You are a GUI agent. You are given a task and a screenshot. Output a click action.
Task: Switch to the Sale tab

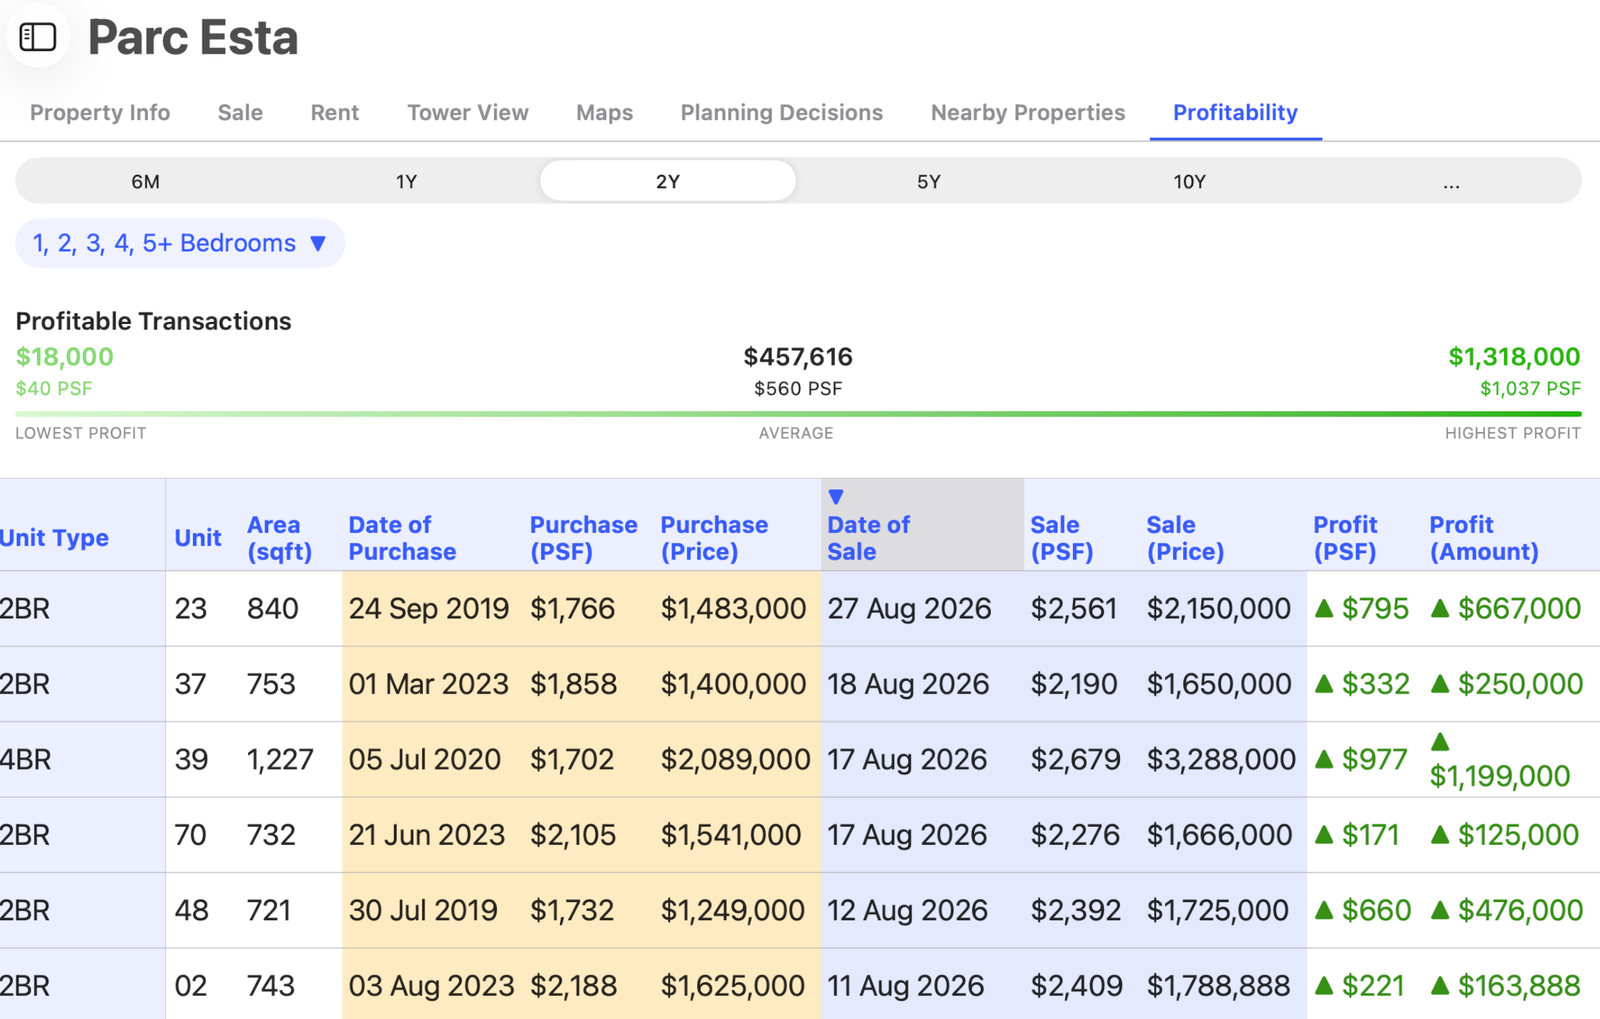240,113
